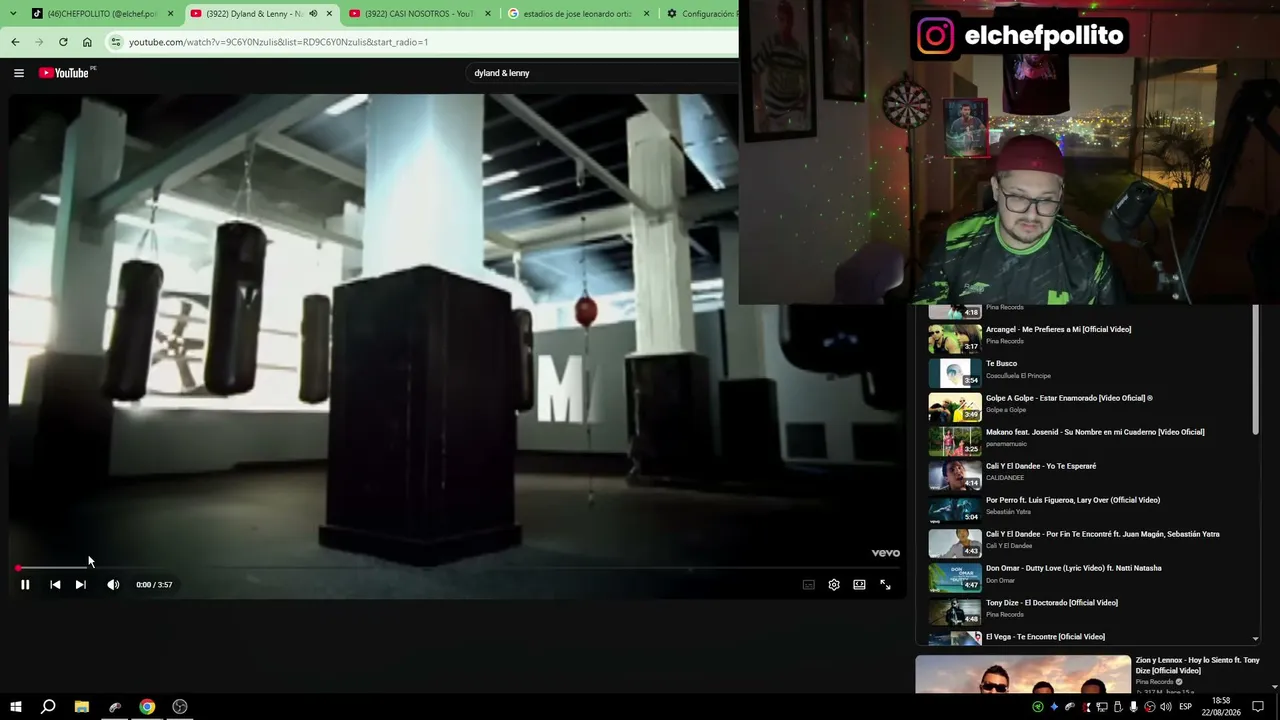
Task: Open Por Fin Te Encontré playlist thumbnail
Action: (x=955, y=543)
